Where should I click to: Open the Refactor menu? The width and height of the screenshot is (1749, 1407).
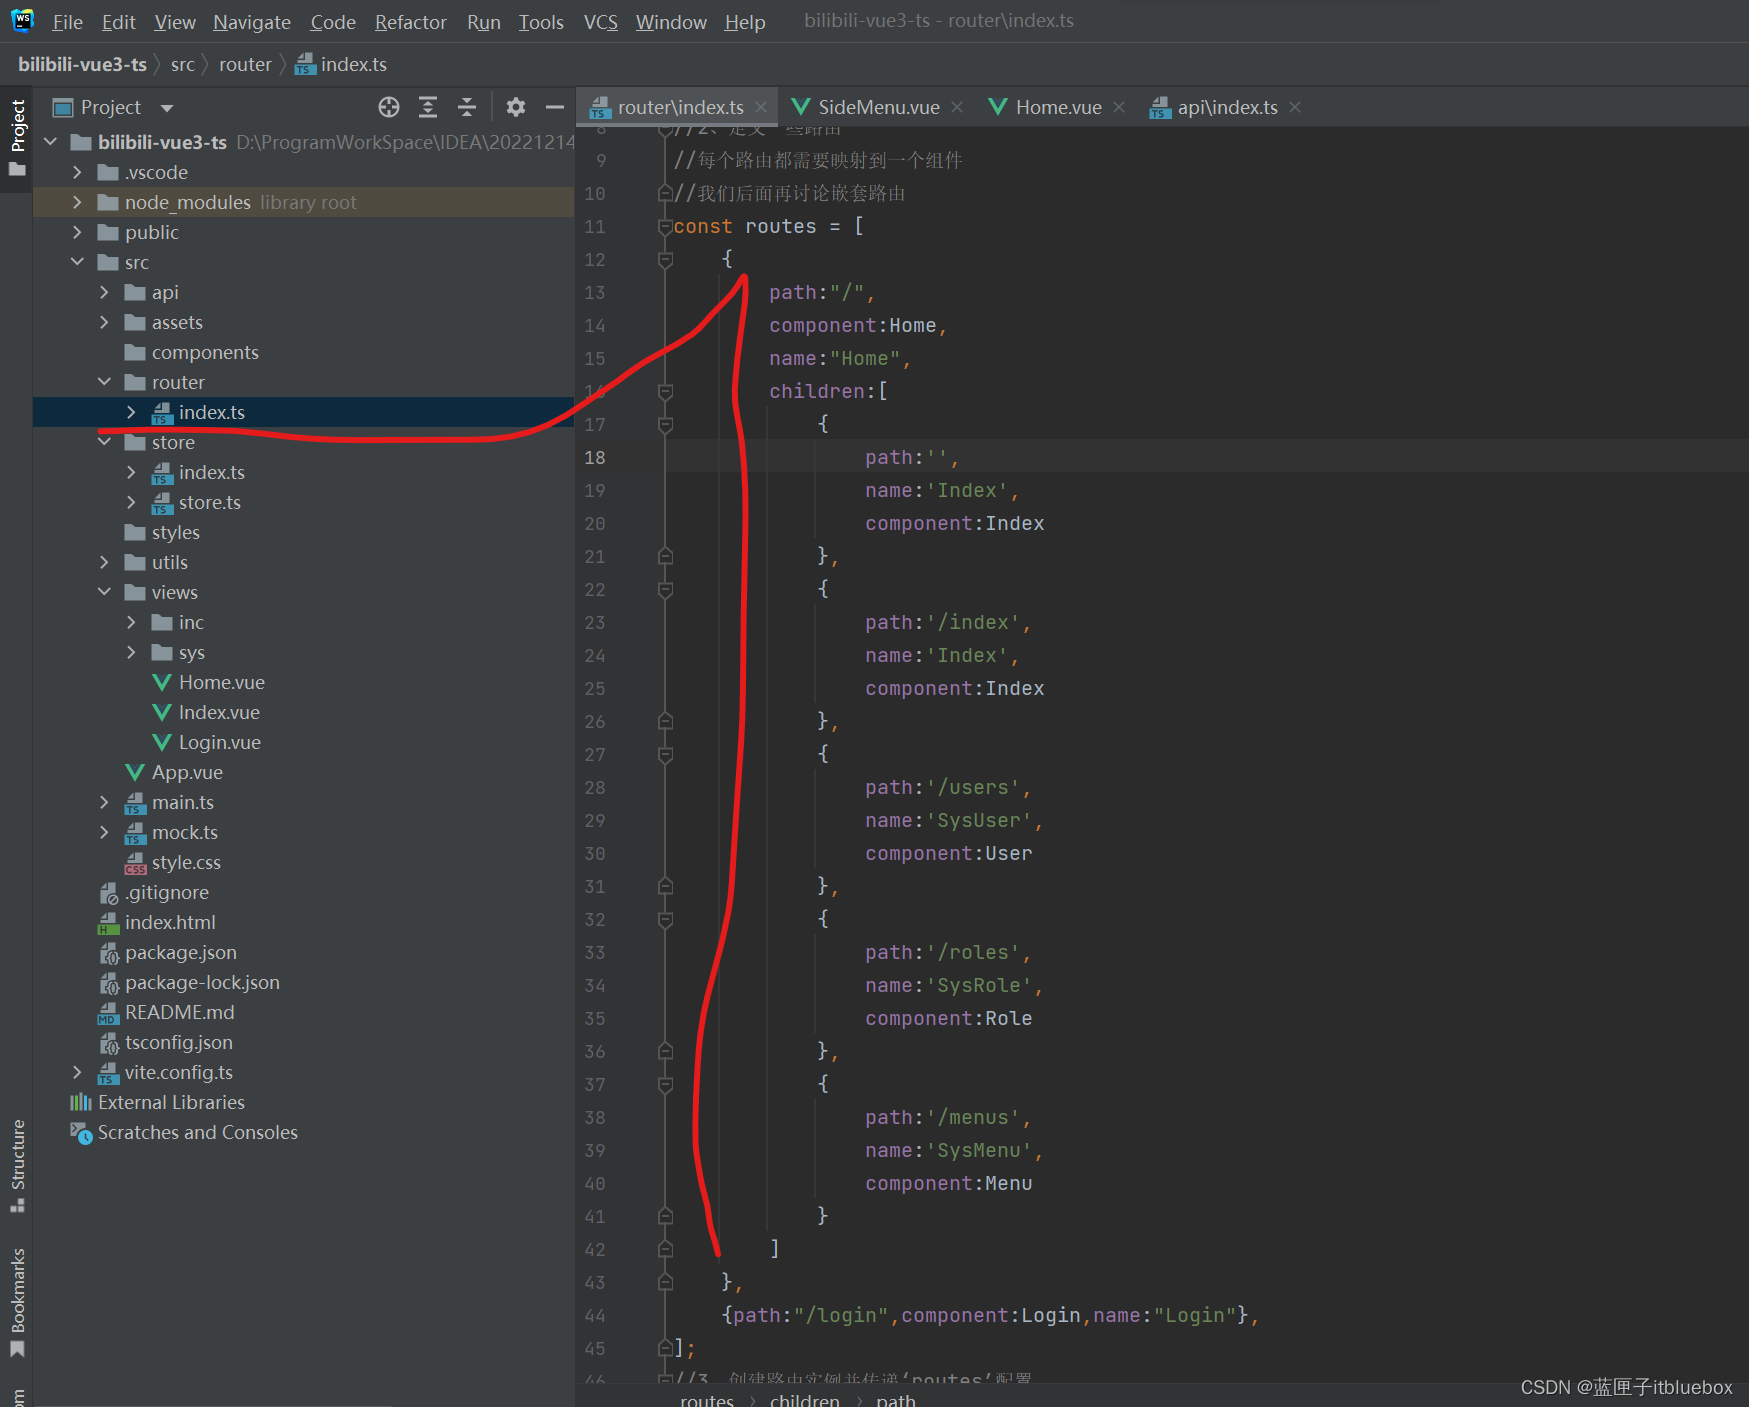tap(410, 22)
